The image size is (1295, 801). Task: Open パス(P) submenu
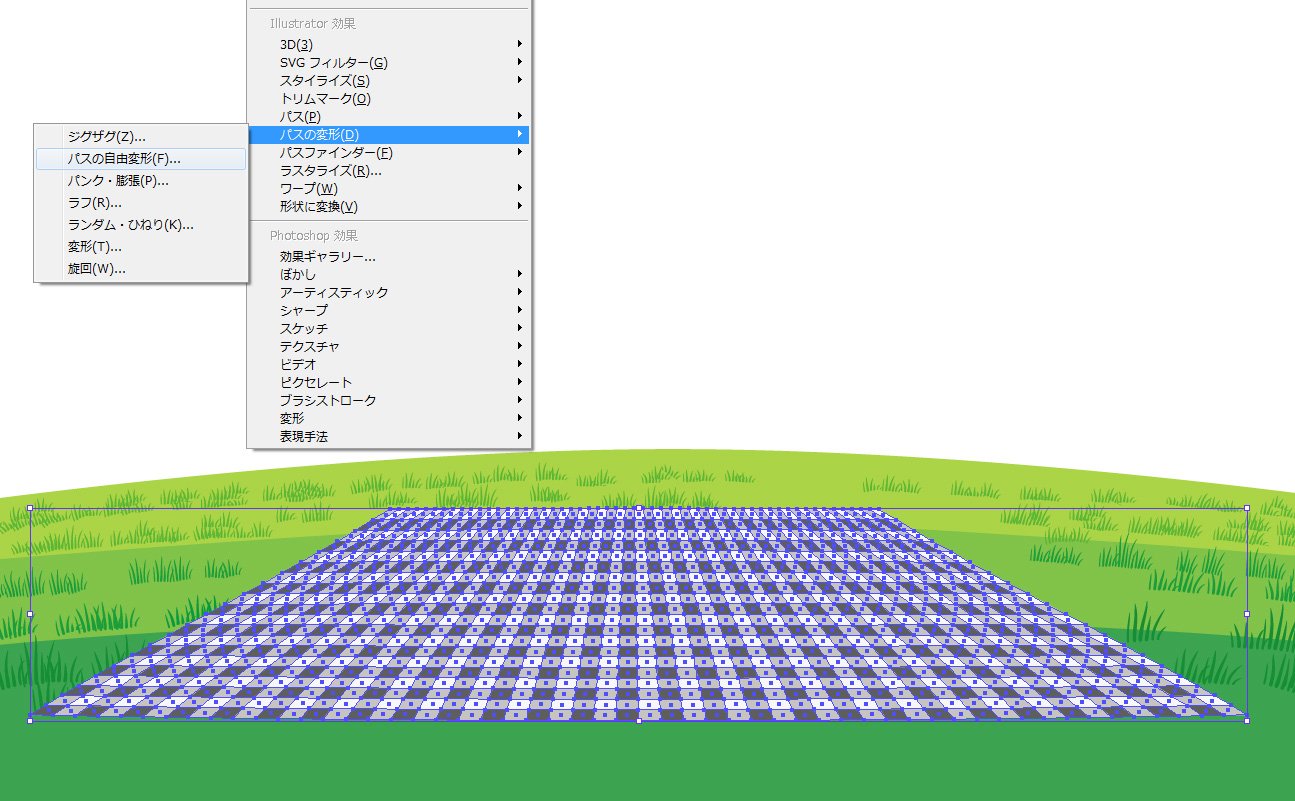(389, 116)
